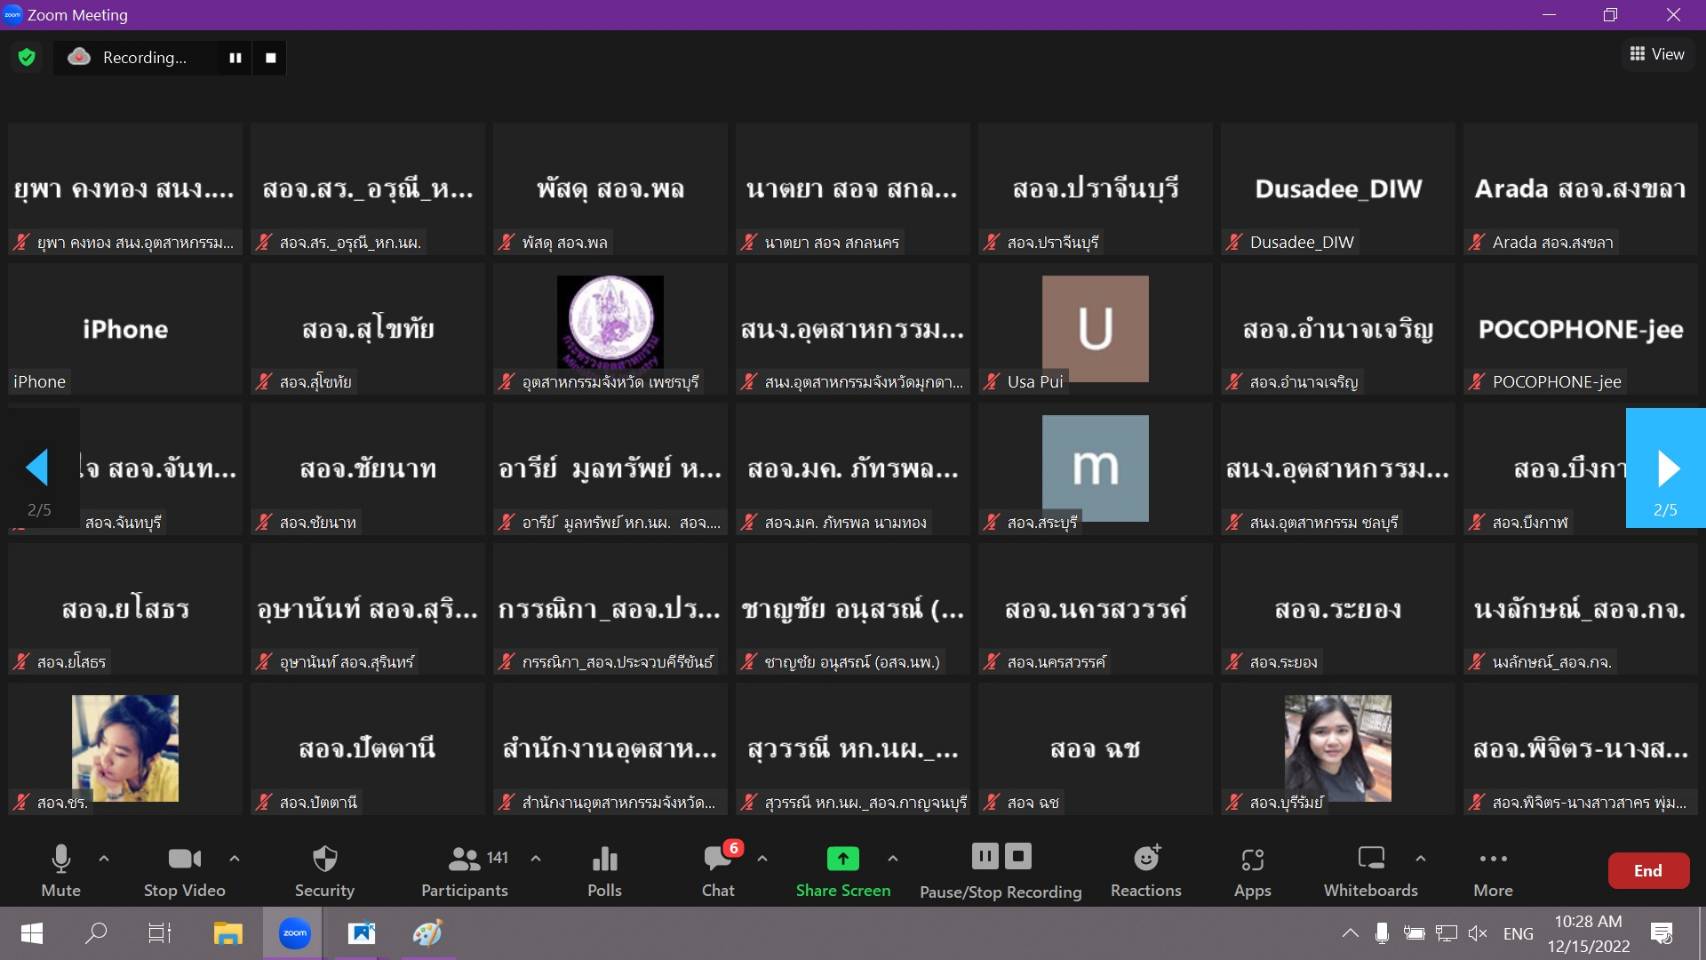Open the Apps icon
This screenshot has width=1706, height=960.
pyautogui.click(x=1252, y=870)
